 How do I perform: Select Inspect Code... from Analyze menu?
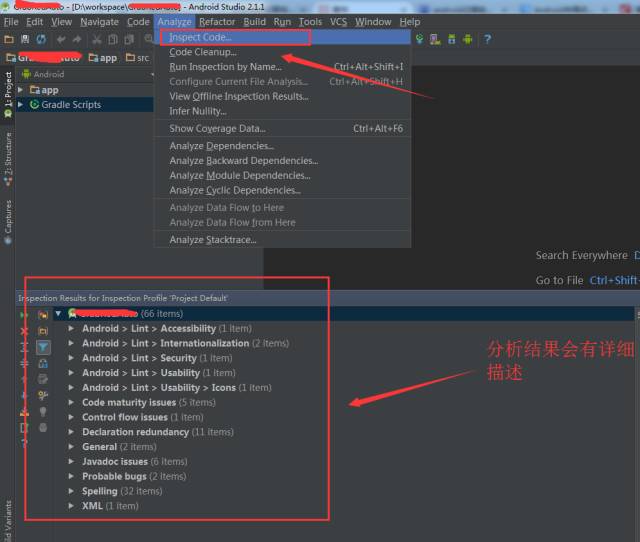click(282, 37)
